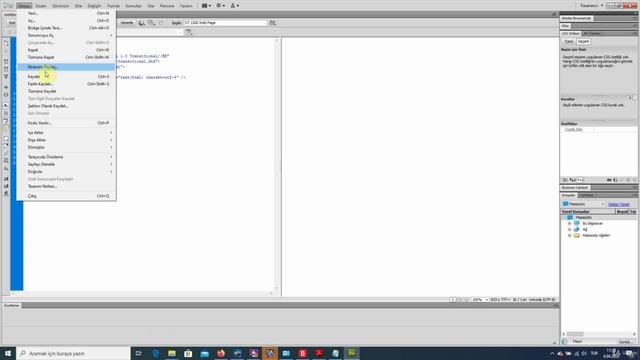Expand the Dönüştür submenu
Viewport: 640px width, 360px height.
(66, 147)
